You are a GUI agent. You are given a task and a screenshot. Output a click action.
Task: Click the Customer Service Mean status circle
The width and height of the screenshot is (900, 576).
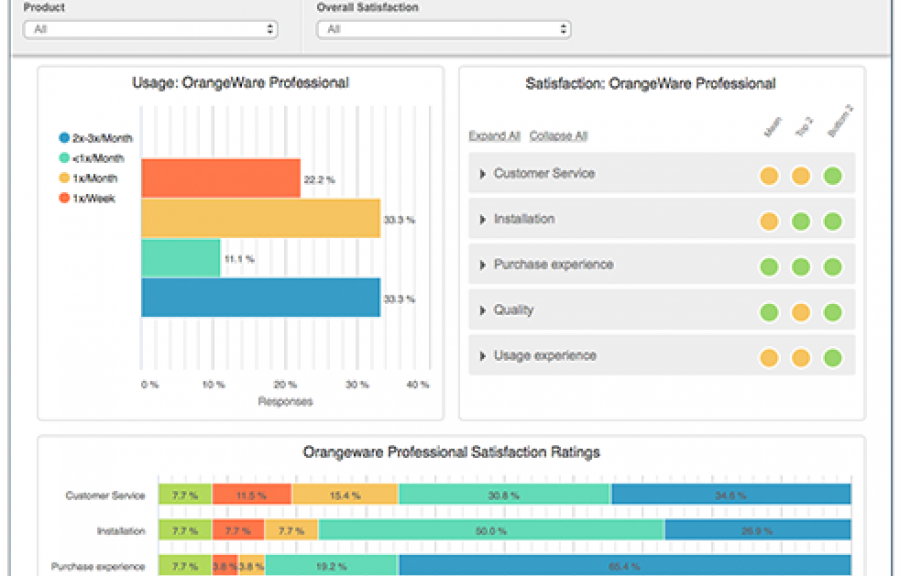[769, 176]
